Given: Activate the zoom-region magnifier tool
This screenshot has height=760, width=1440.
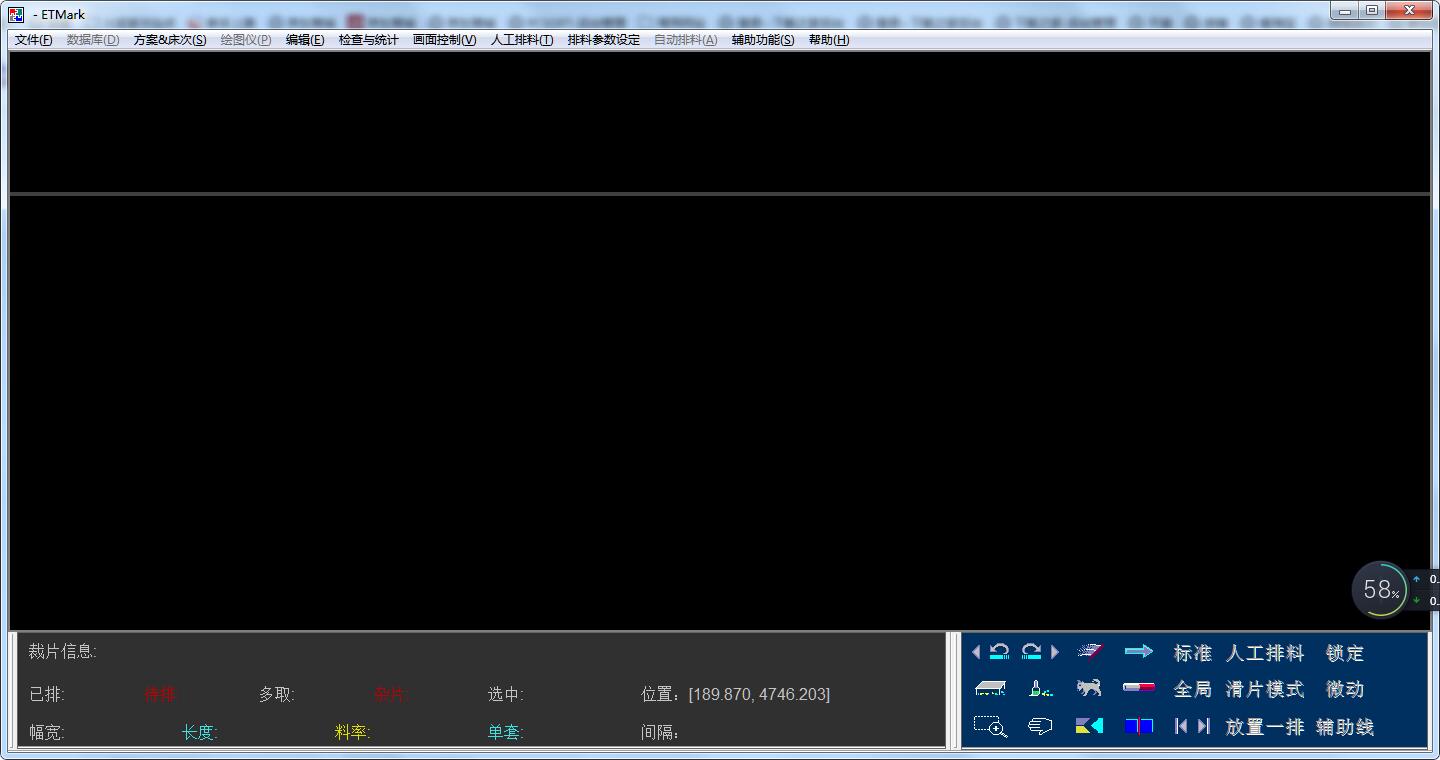Looking at the screenshot, I should point(991,727).
